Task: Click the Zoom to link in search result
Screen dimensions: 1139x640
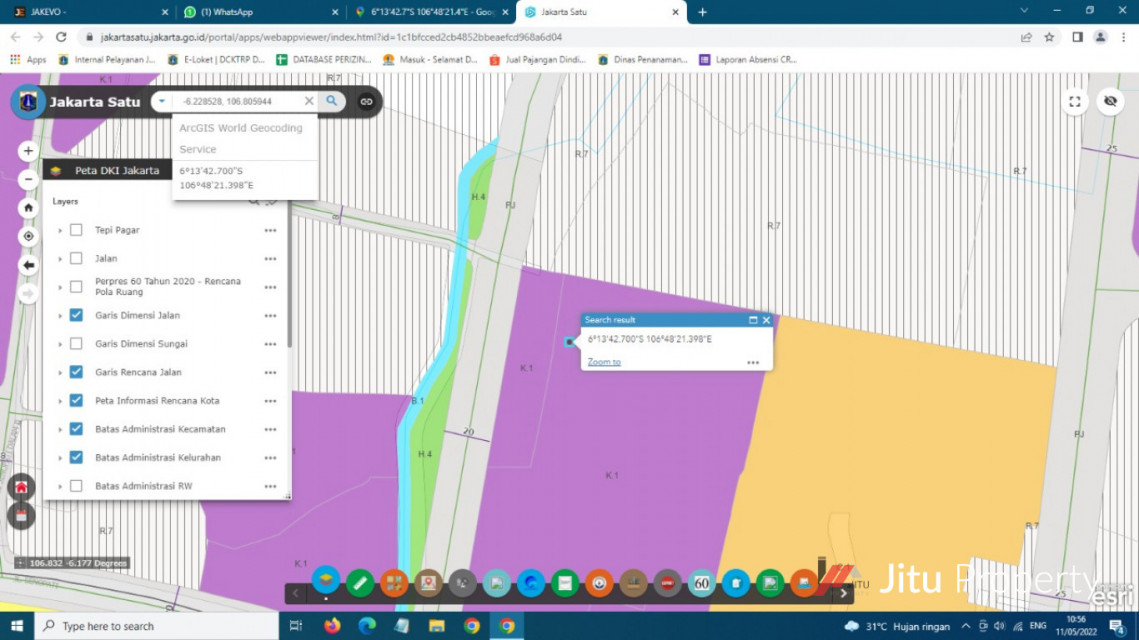Action: [x=604, y=362]
